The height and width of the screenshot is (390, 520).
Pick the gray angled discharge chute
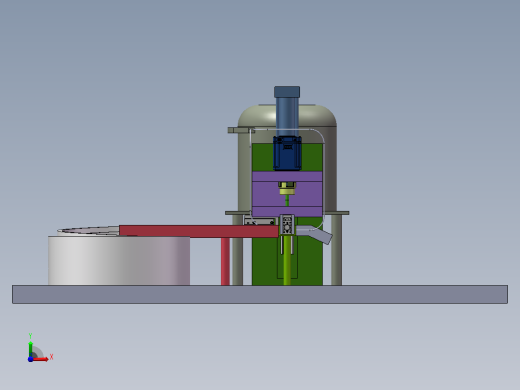pos(314,234)
